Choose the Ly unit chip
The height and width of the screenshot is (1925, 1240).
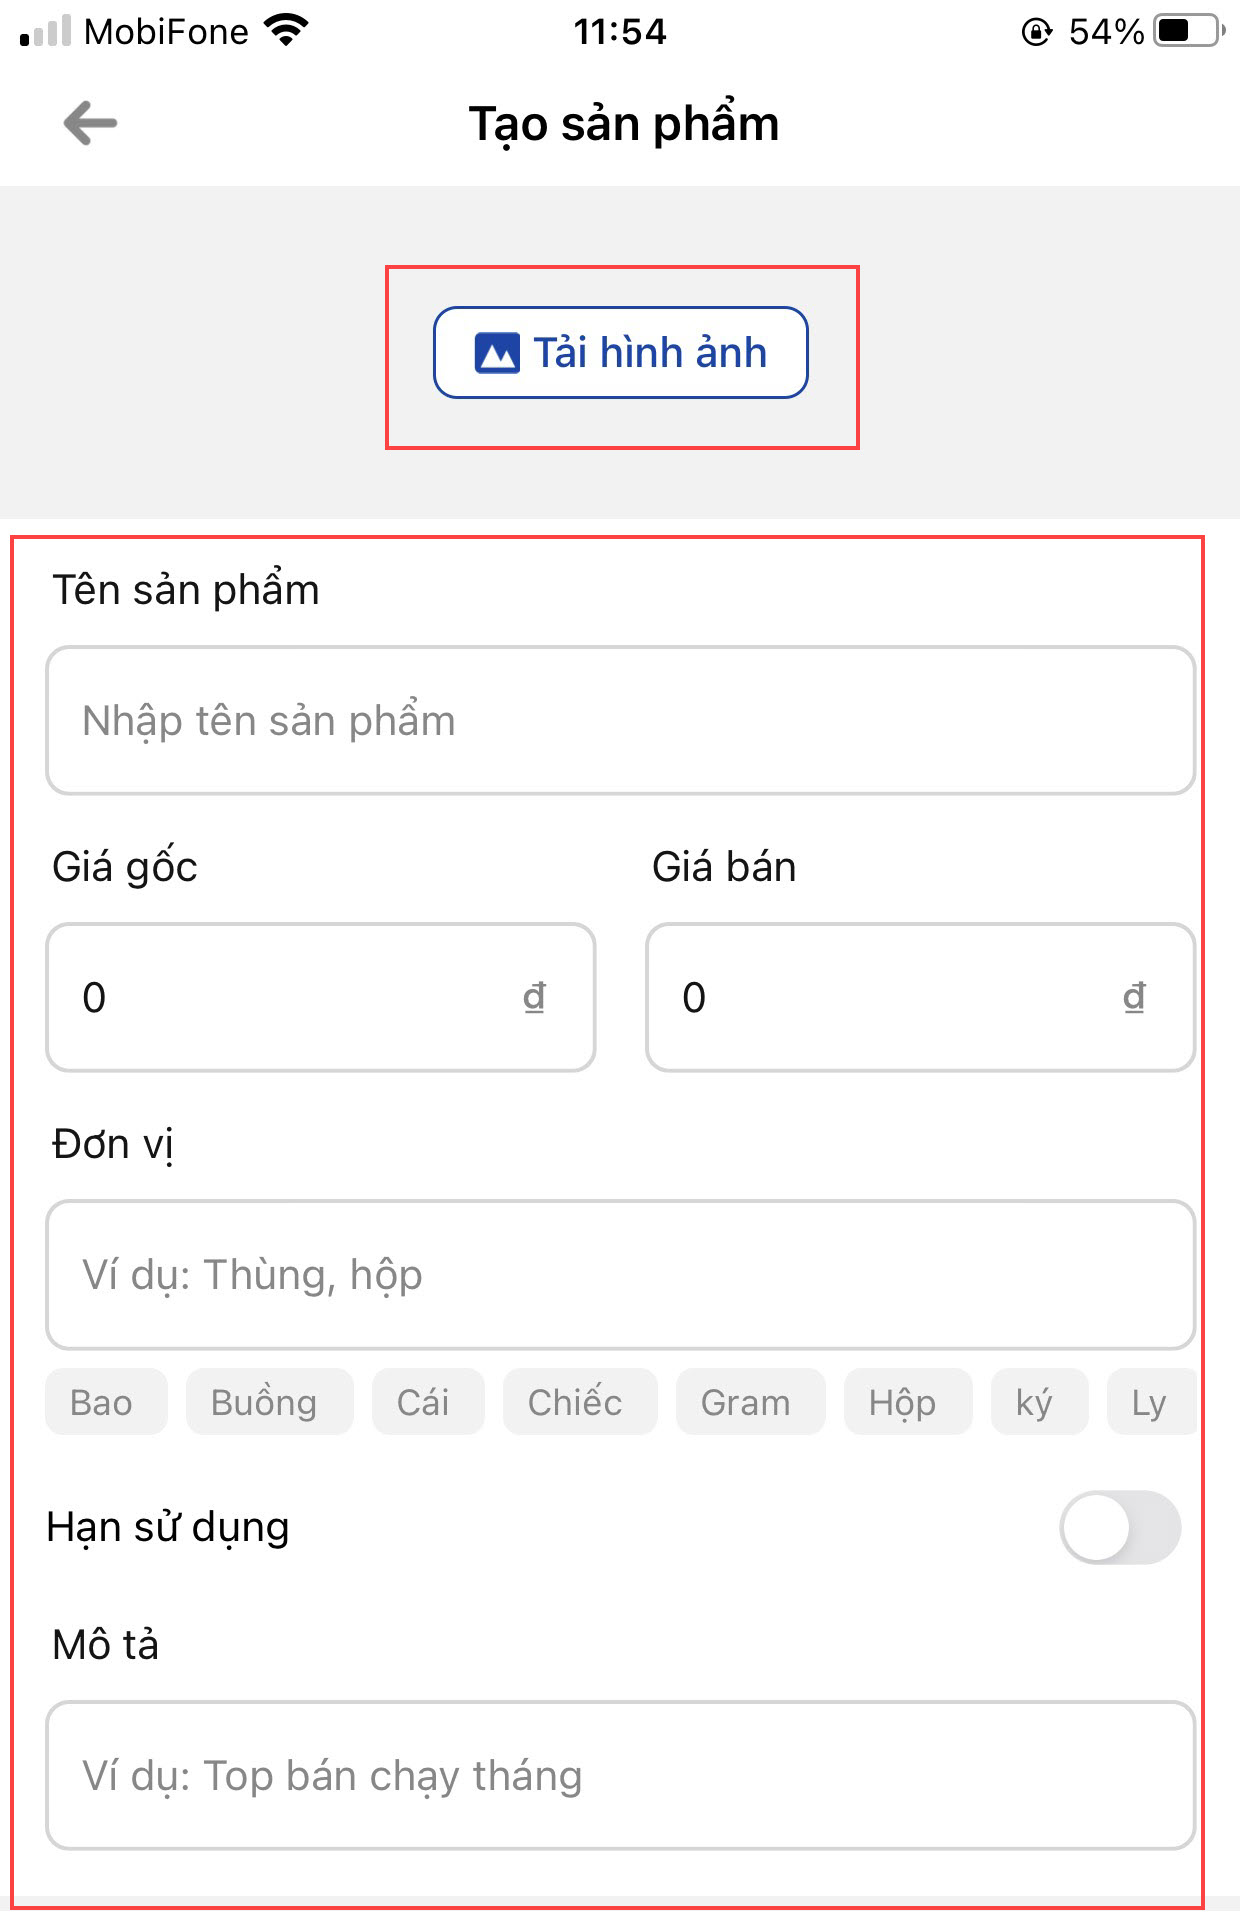(1150, 1402)
